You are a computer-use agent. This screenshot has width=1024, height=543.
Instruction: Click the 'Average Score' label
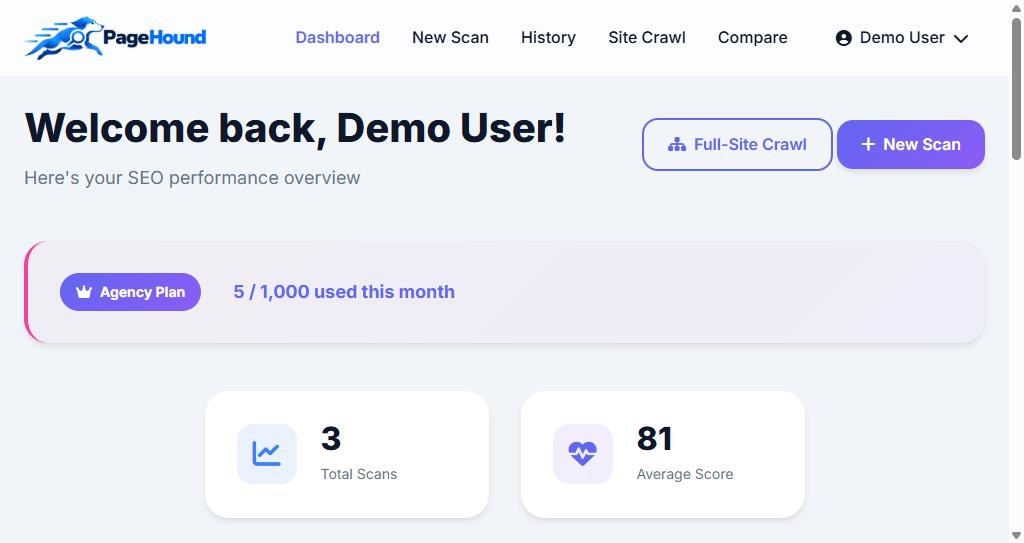(x=685, y=474)
